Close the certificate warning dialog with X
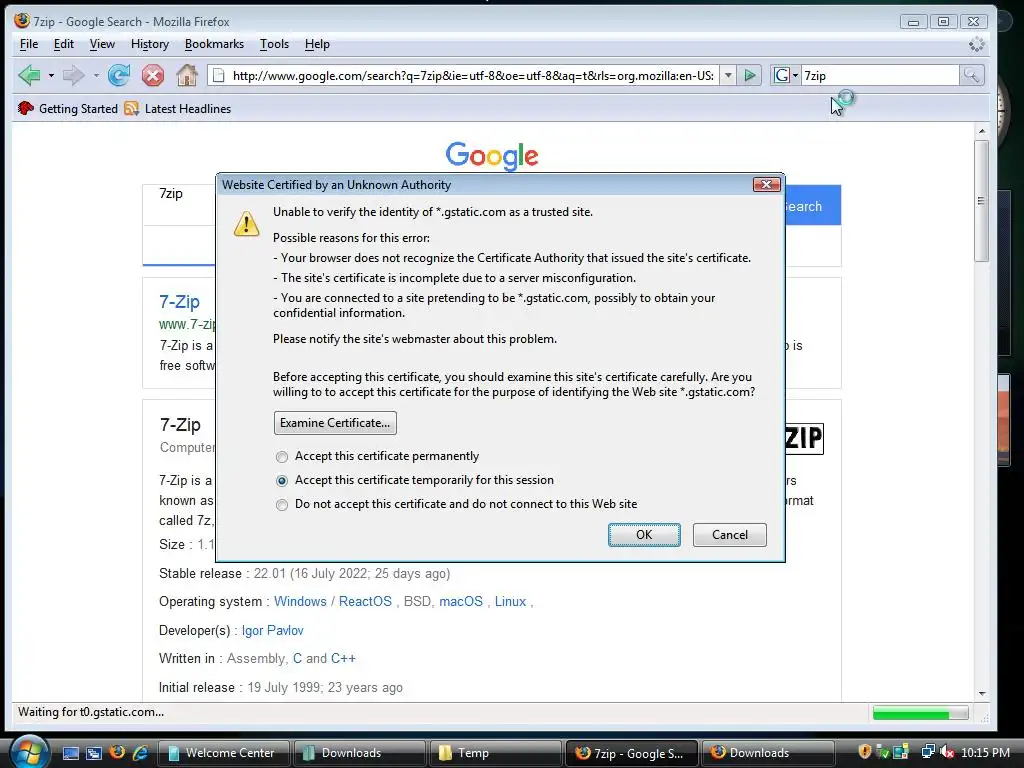Screen dimensions: 1024x768 pyautogui.click(x=767, y=185)
